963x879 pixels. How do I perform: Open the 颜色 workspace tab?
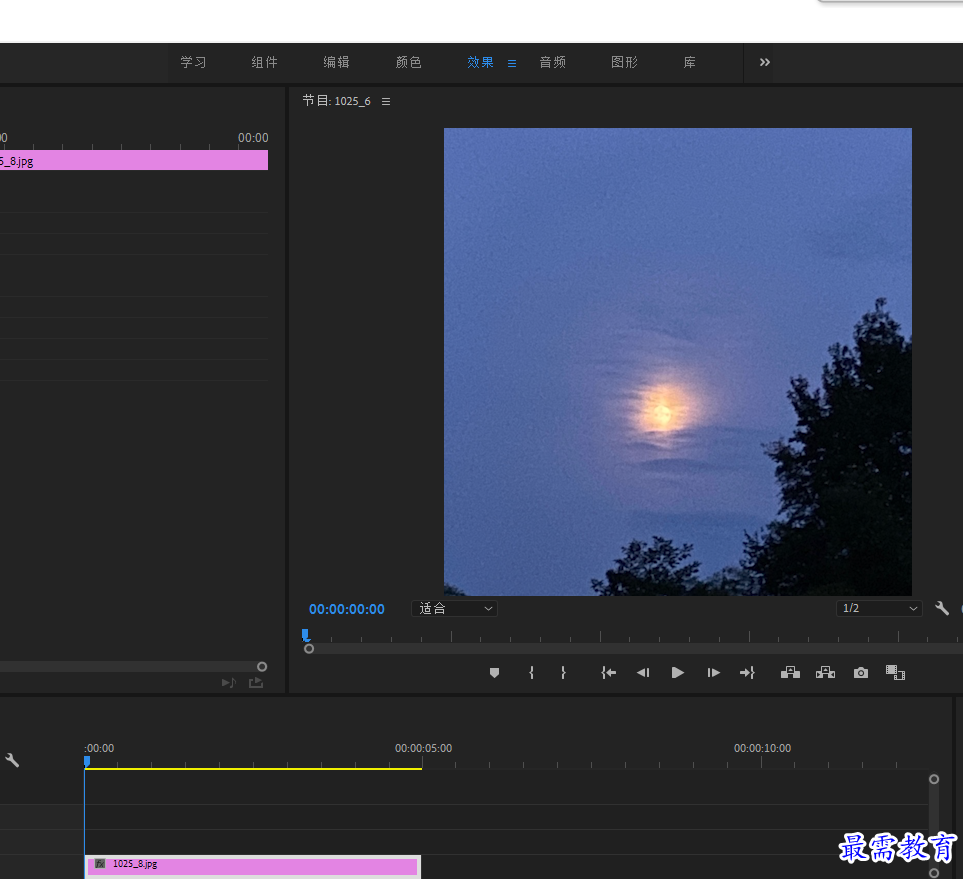[408, 62]
